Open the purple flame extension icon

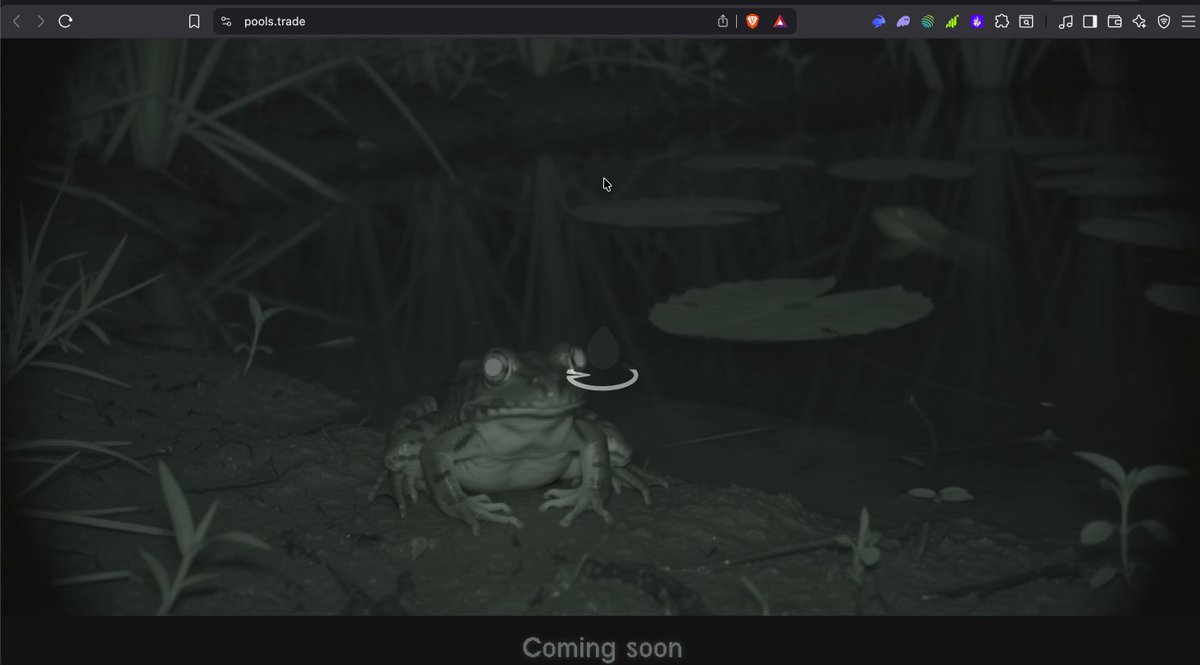click(977, 21)
